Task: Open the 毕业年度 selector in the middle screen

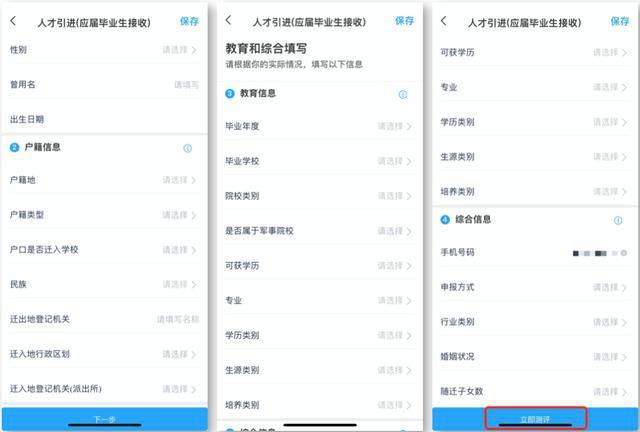Action: [319, 126]
